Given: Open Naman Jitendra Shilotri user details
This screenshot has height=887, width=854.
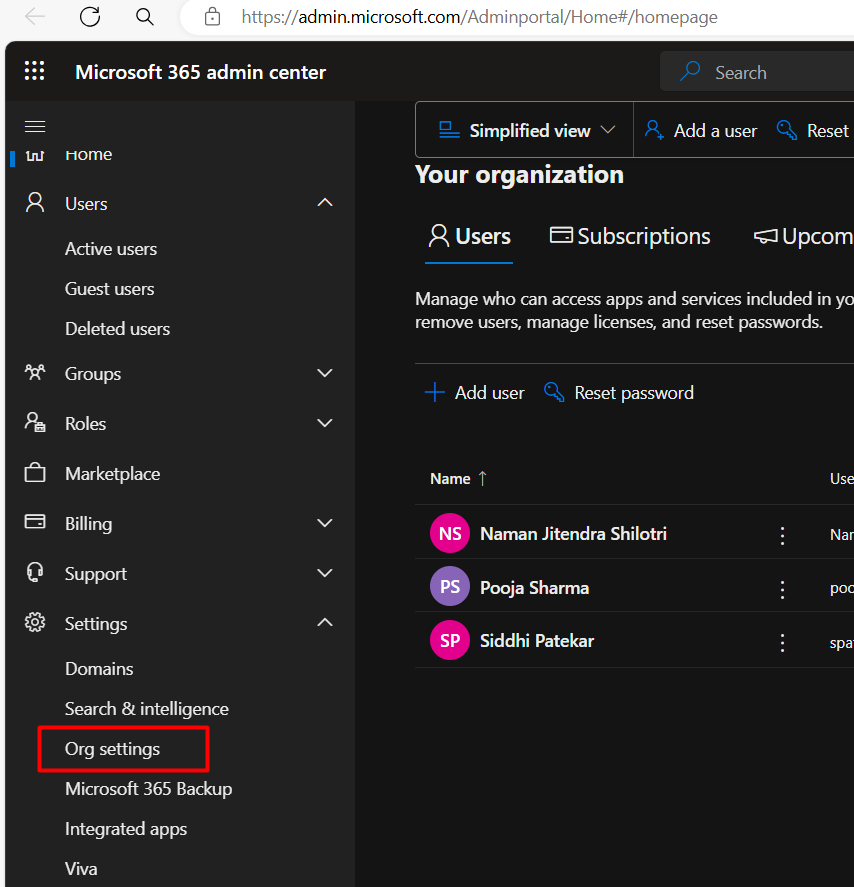Looking at the screenshot, I should [573, 533].
